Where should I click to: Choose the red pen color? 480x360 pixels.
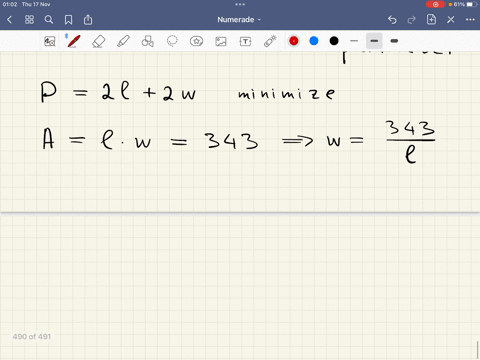[294, 41]
